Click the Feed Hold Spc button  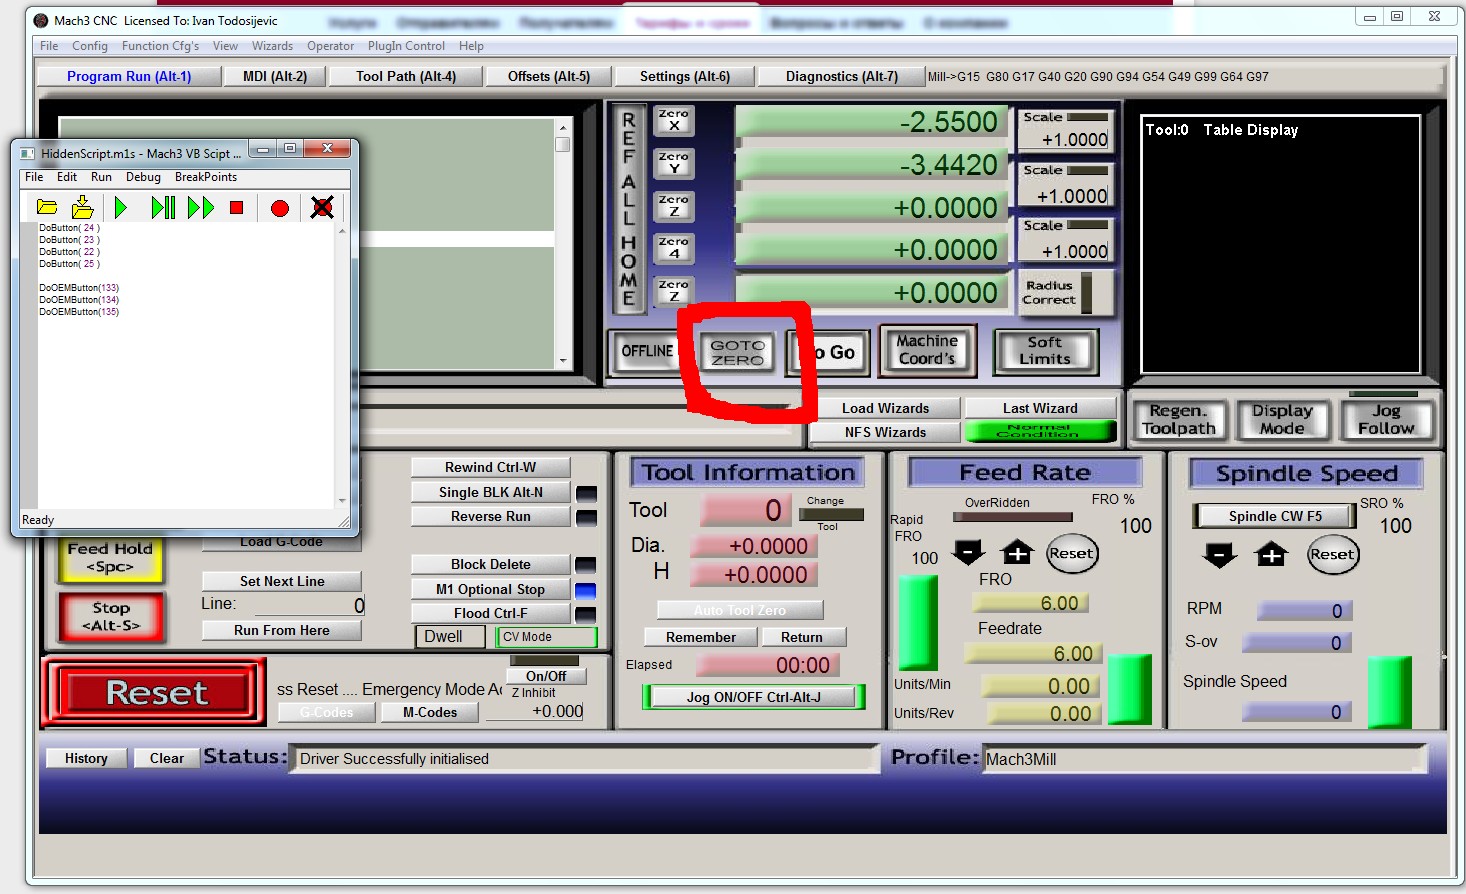coord(110,558)
